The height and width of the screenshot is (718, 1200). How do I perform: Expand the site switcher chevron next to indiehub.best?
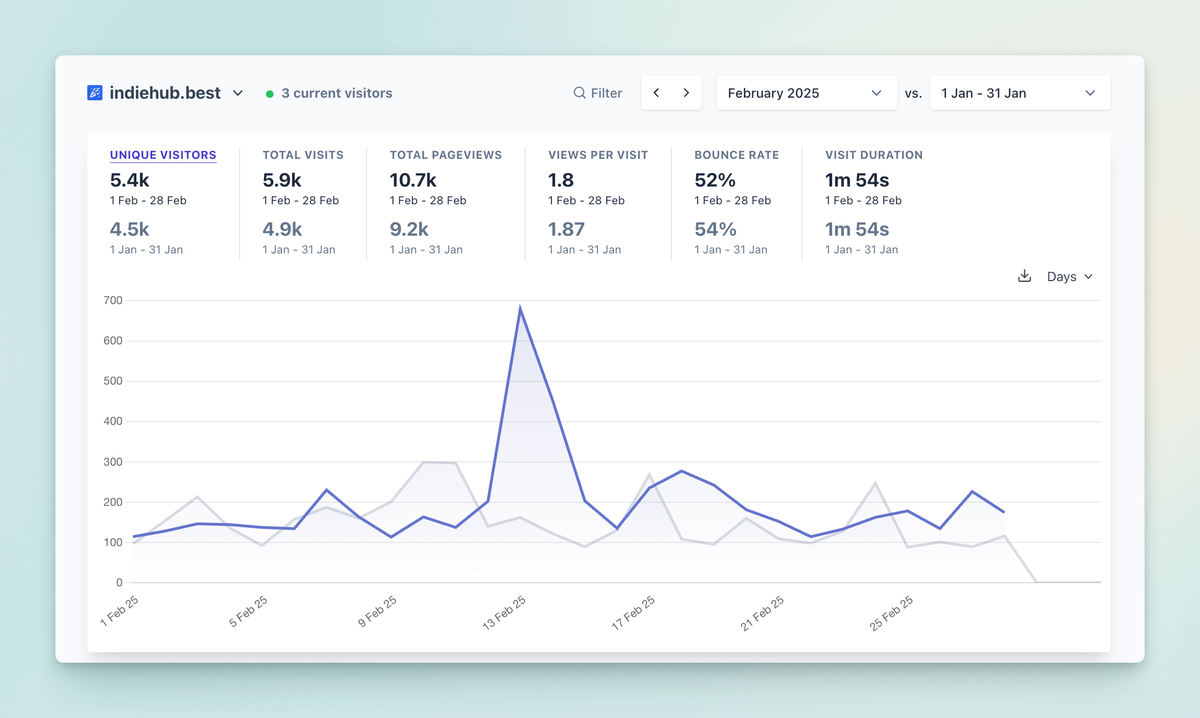237,92
